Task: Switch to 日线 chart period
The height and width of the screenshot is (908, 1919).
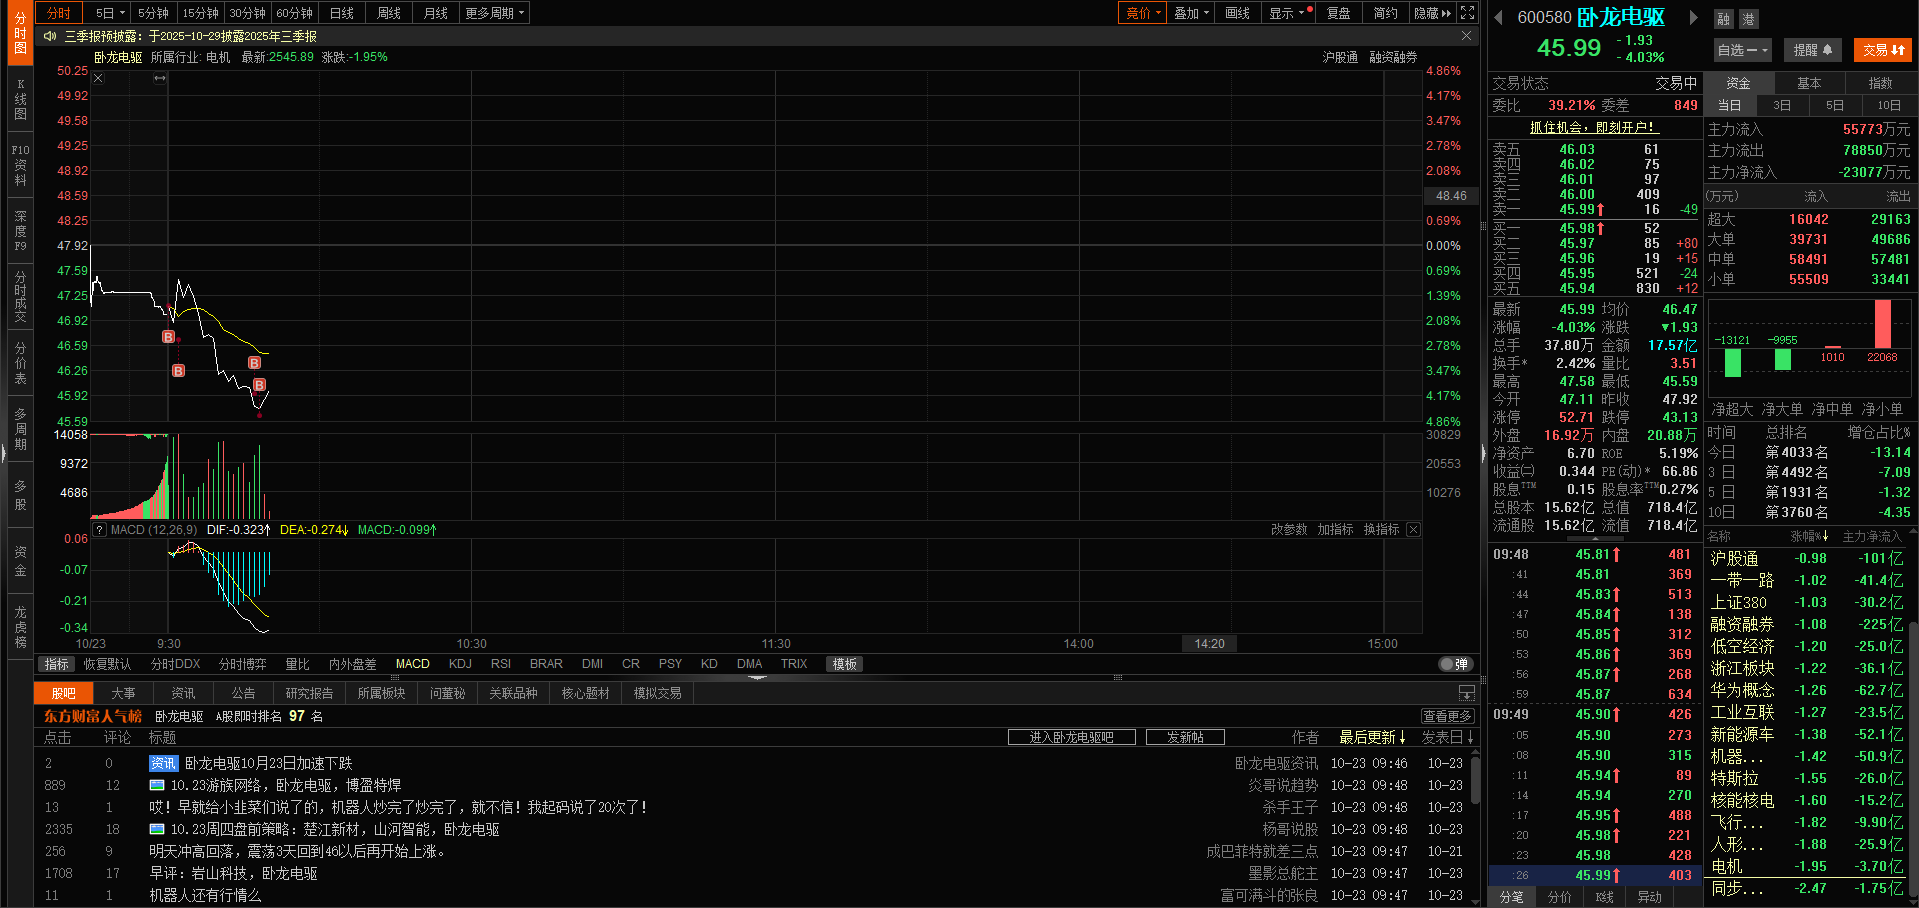Action: point(342,13)
